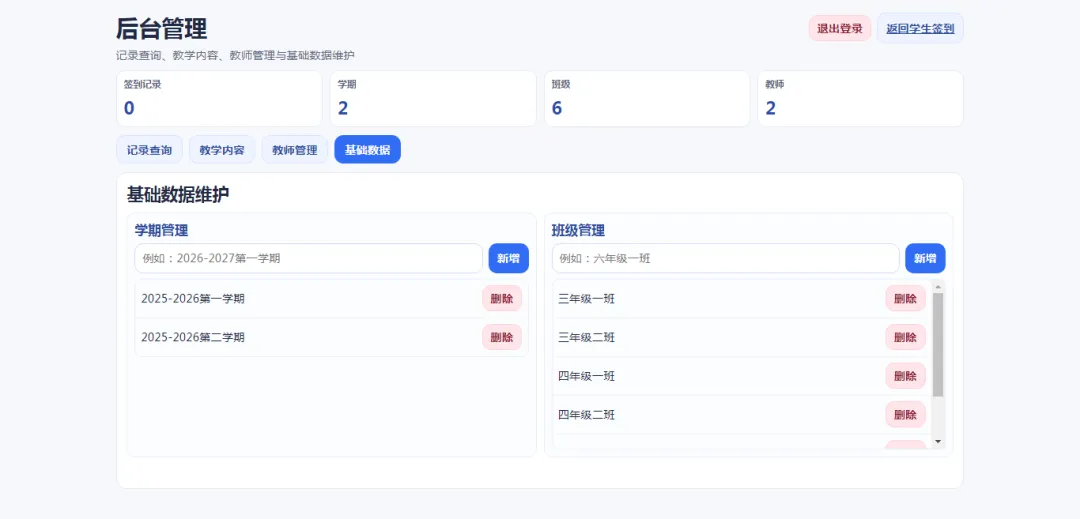Delete the 2025-2026第一学期 entry
The image size is (1080, 519).
(501, 299)
